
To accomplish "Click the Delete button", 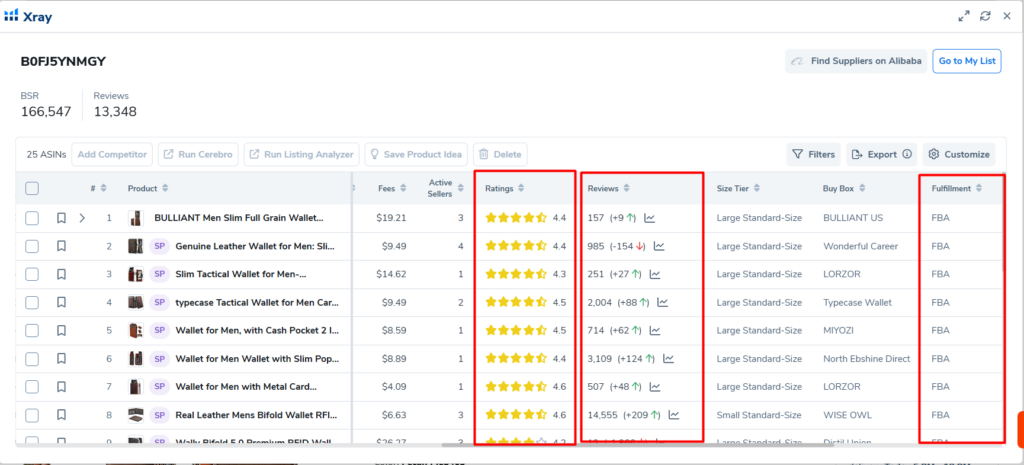I will click(500, 155).
